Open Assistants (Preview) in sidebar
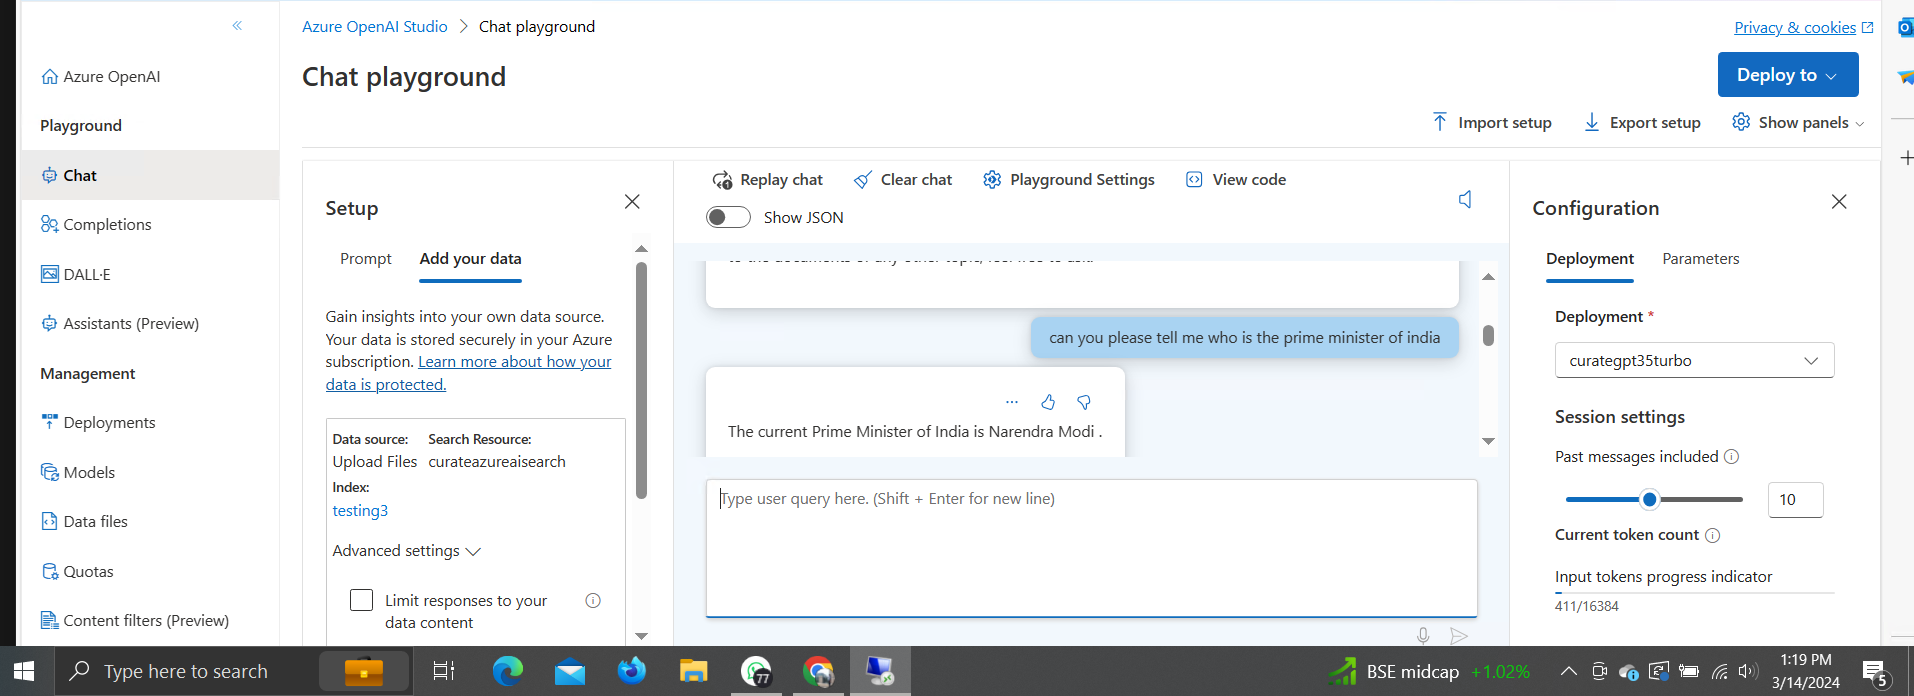The image size is (1914, 696). (x=120, y=324)
